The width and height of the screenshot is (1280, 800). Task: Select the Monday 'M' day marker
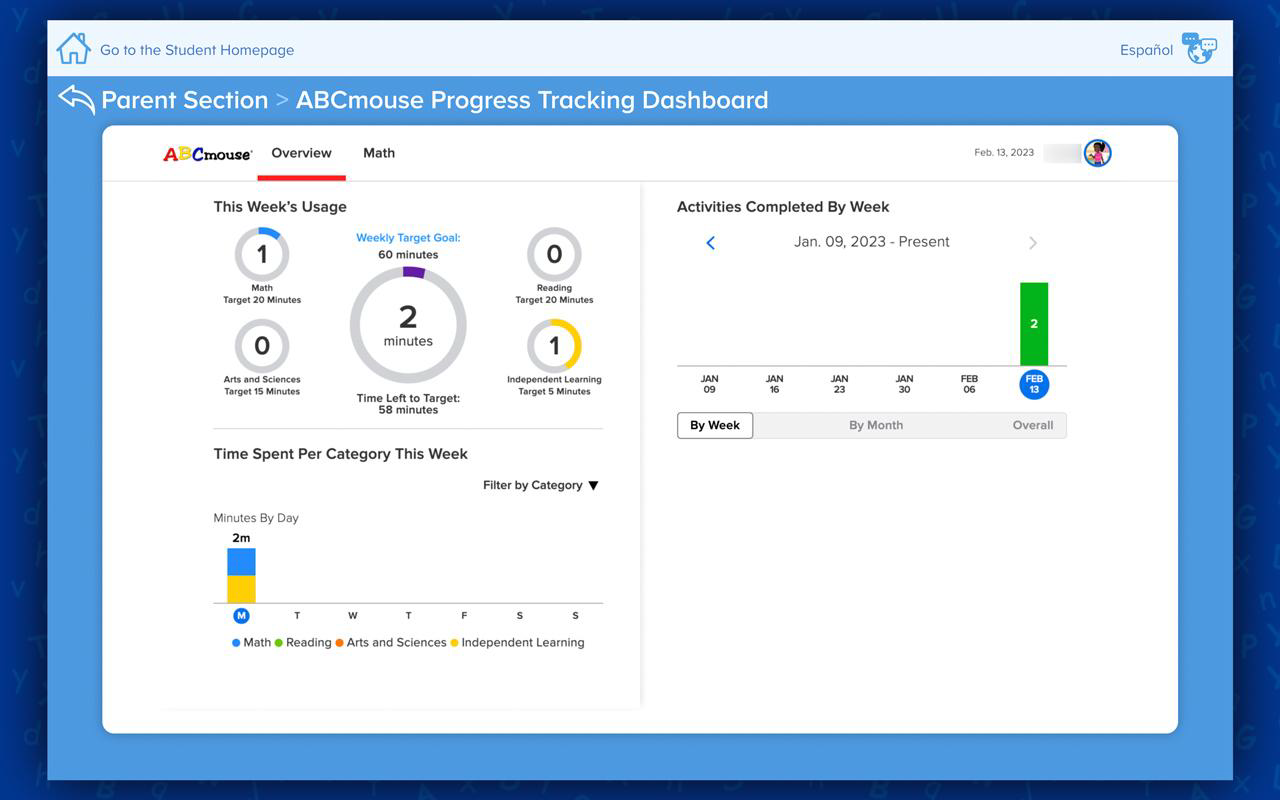click(241, 616)
